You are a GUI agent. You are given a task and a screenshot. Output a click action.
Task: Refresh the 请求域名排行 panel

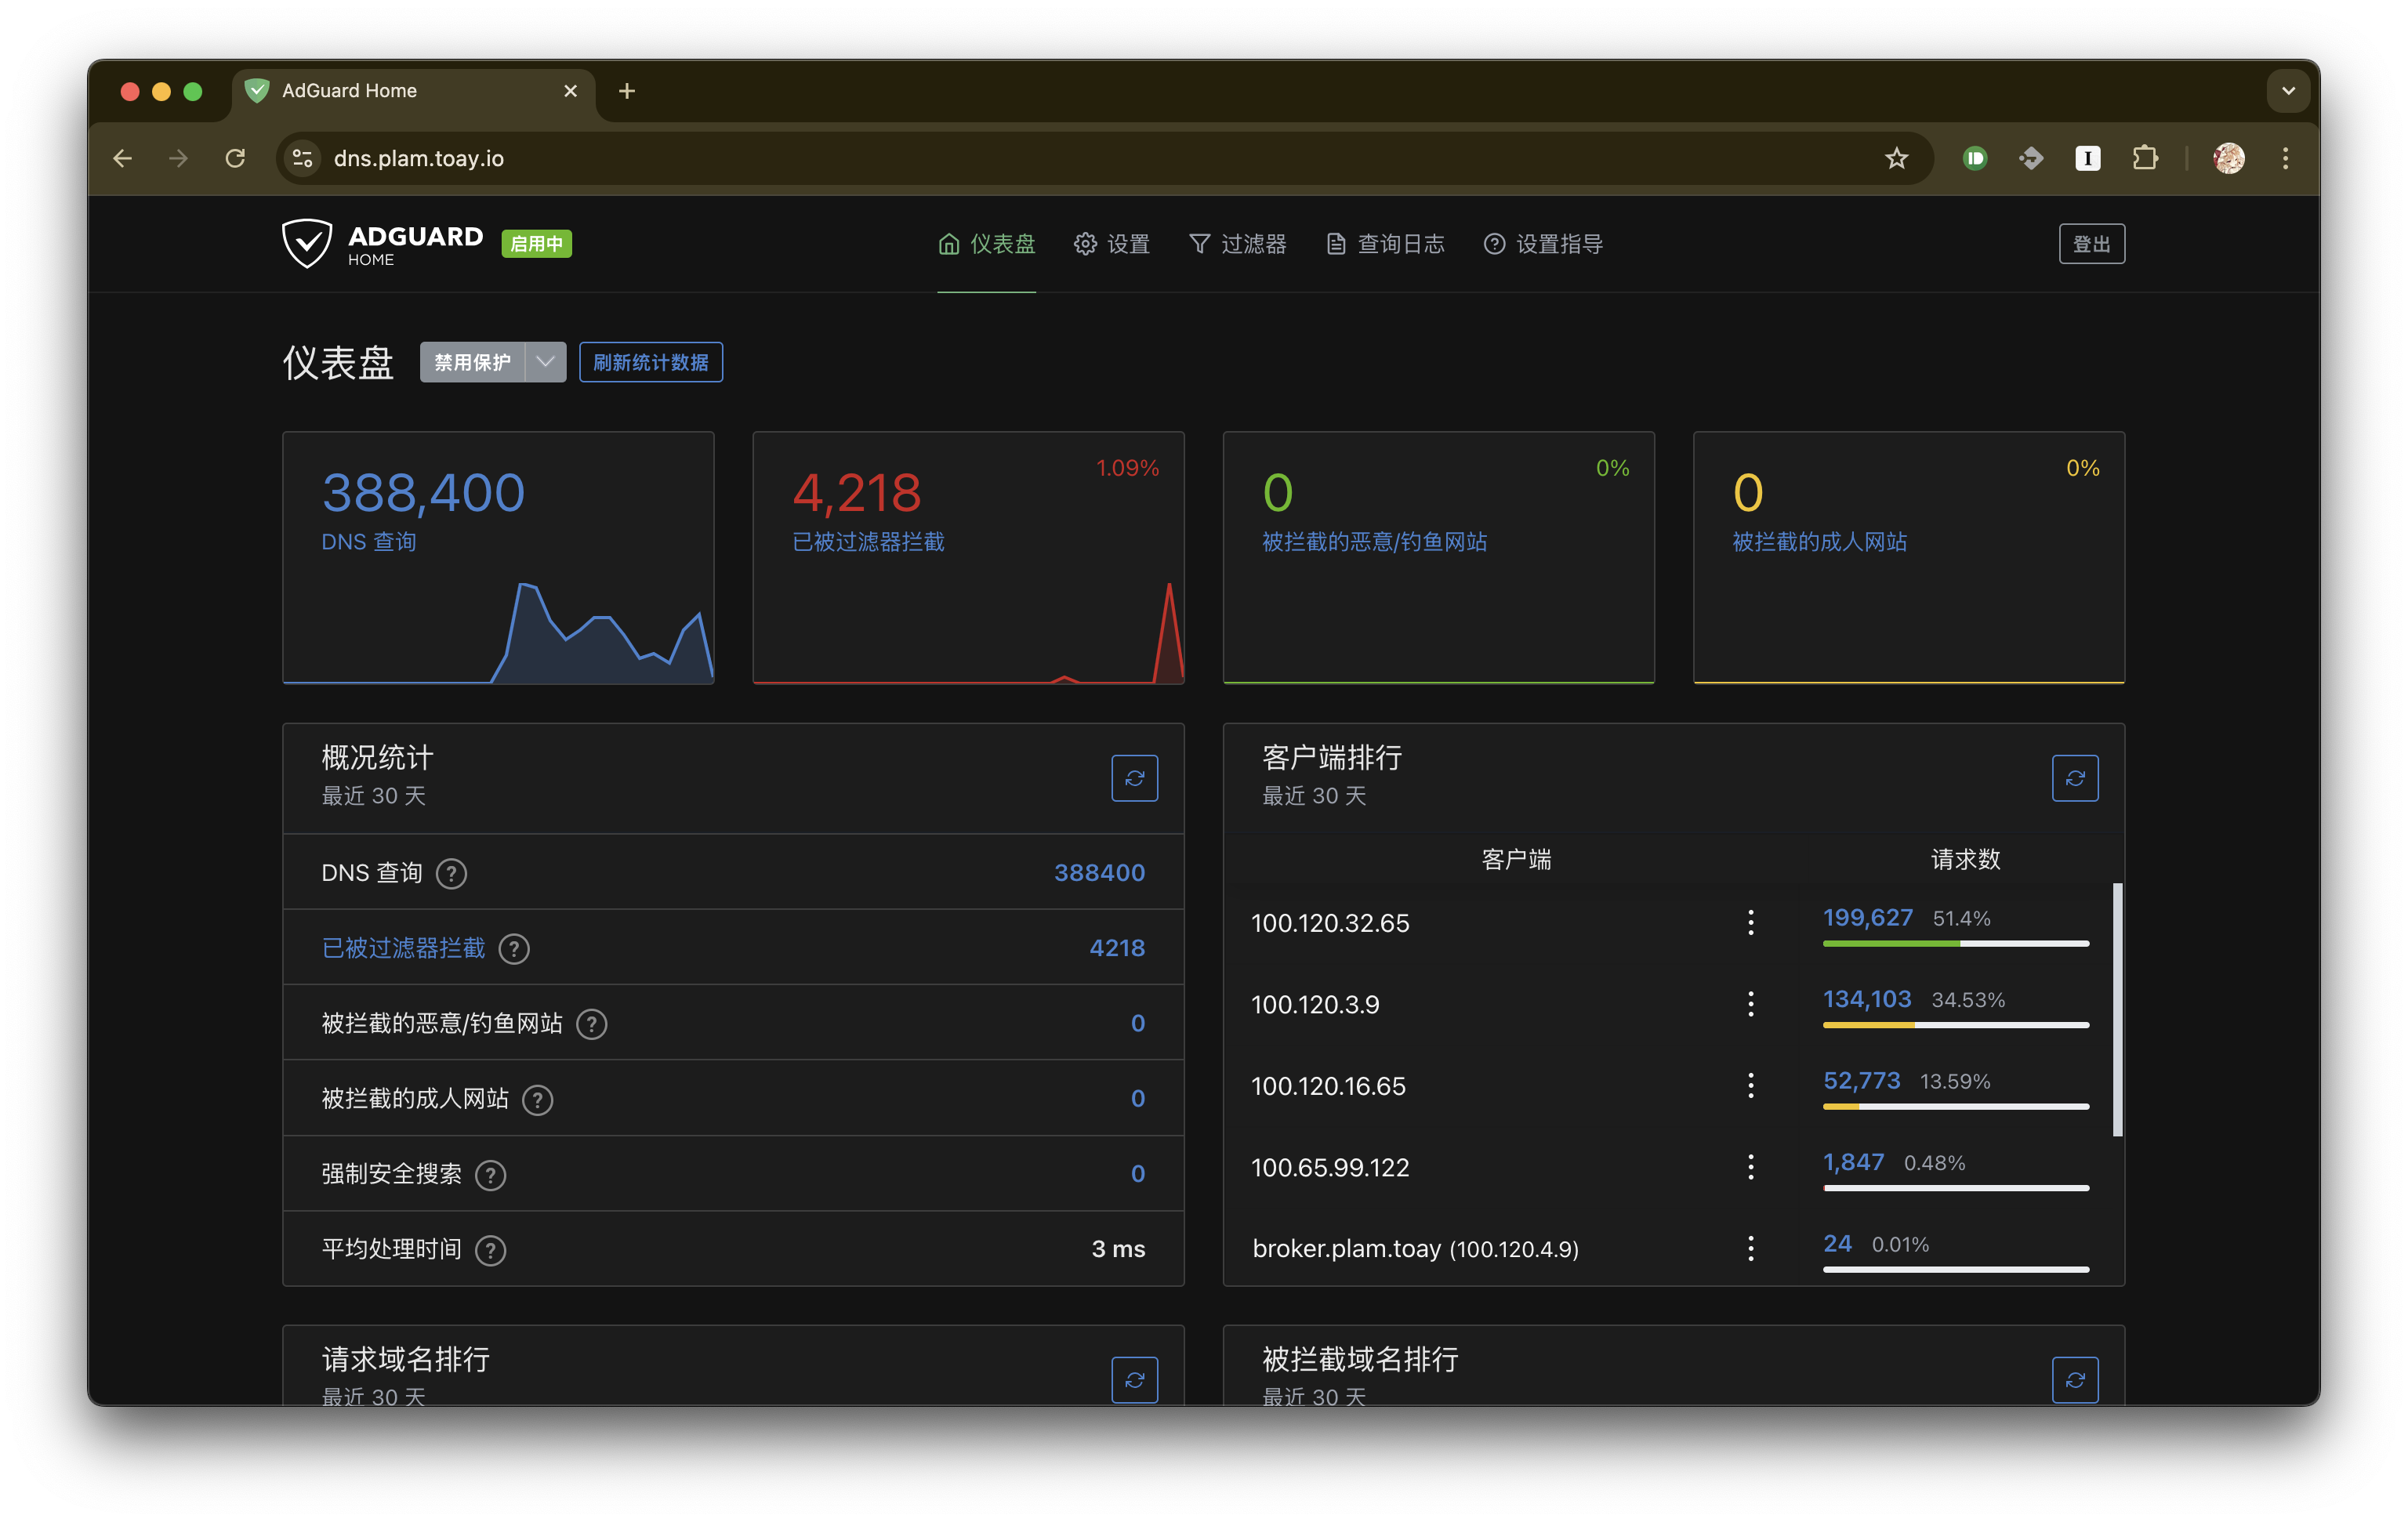[1134, 1379]
